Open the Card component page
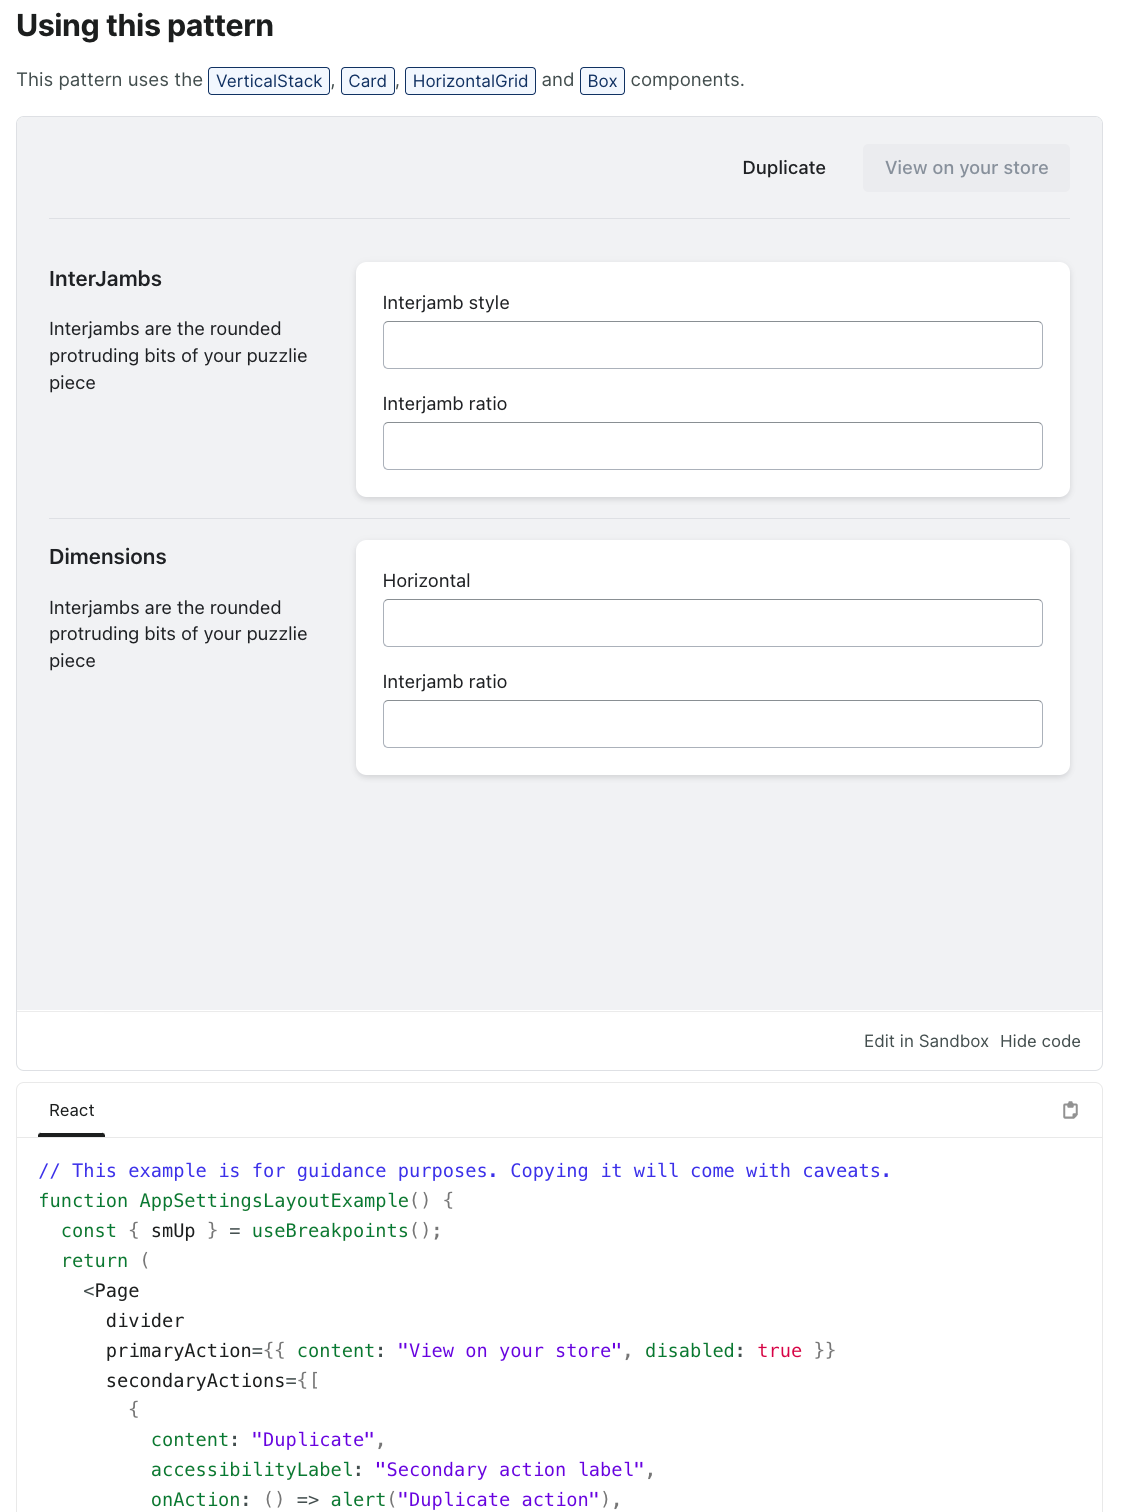Image resolution: width=1138 pixels, height=1512 pixels. [367, 80]
